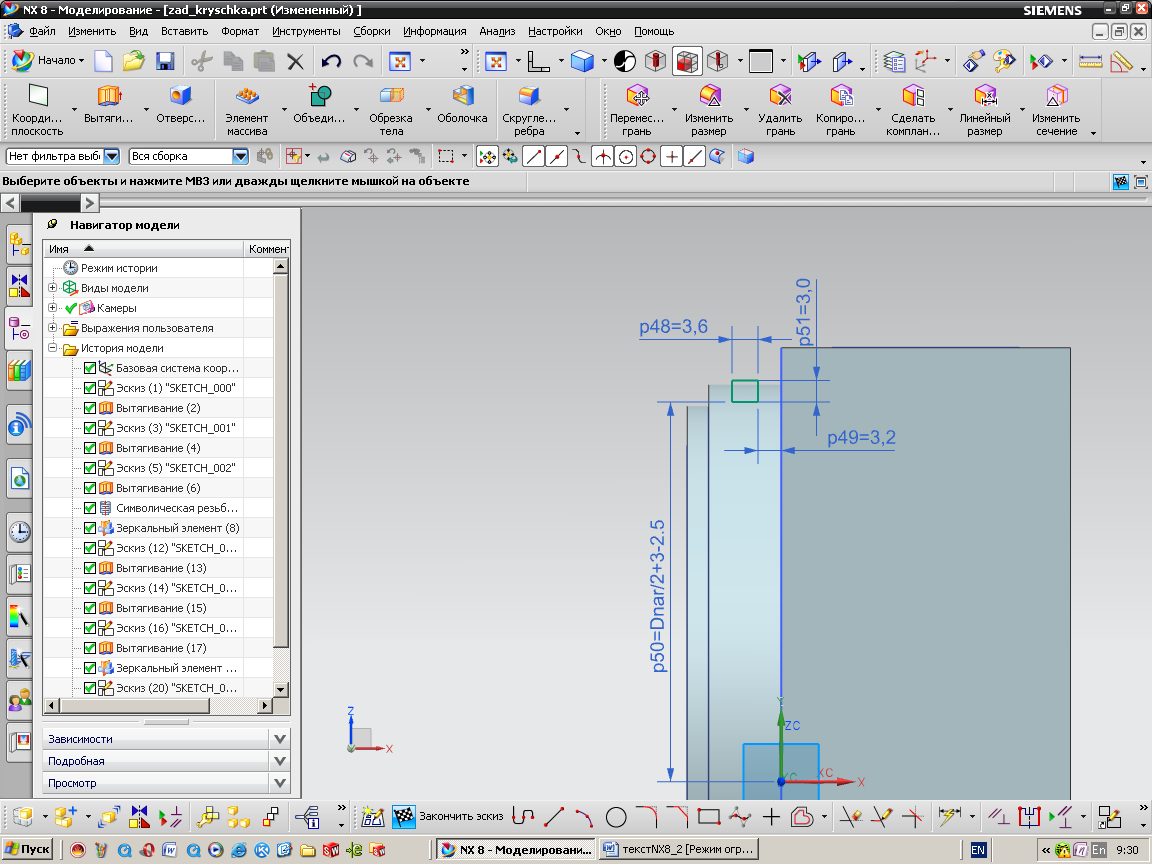This screenshot has width=1152, height=864.
Task: Select the Вытягивание extrude tool
Action: (x=109, y=104)
